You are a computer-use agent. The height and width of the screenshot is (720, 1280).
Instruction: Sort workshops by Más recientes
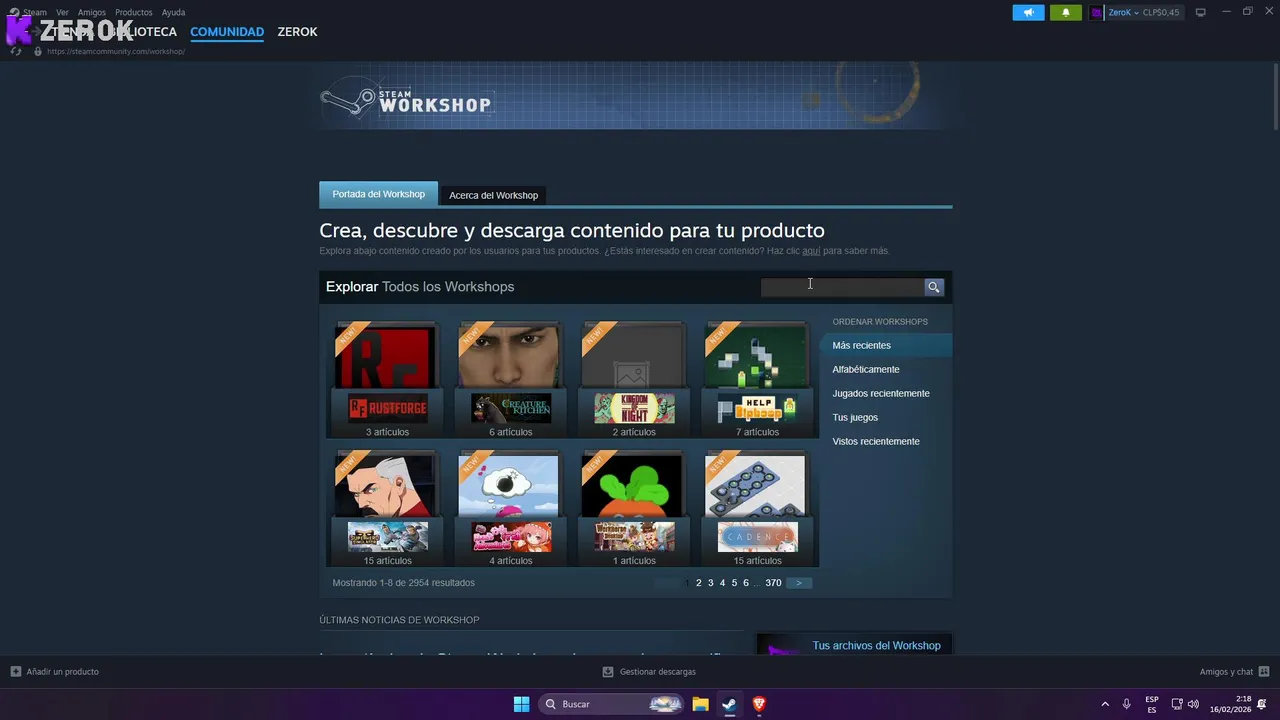click(885, 345)
